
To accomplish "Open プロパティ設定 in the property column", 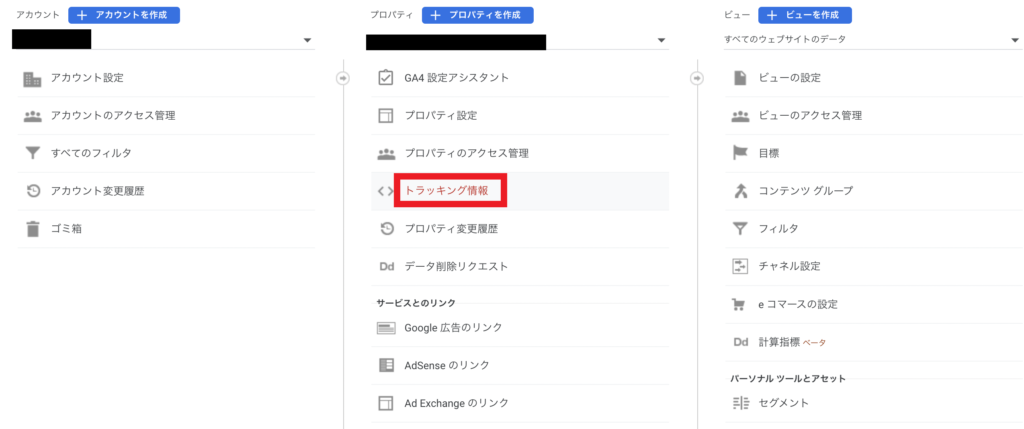I will click(520, 116).
